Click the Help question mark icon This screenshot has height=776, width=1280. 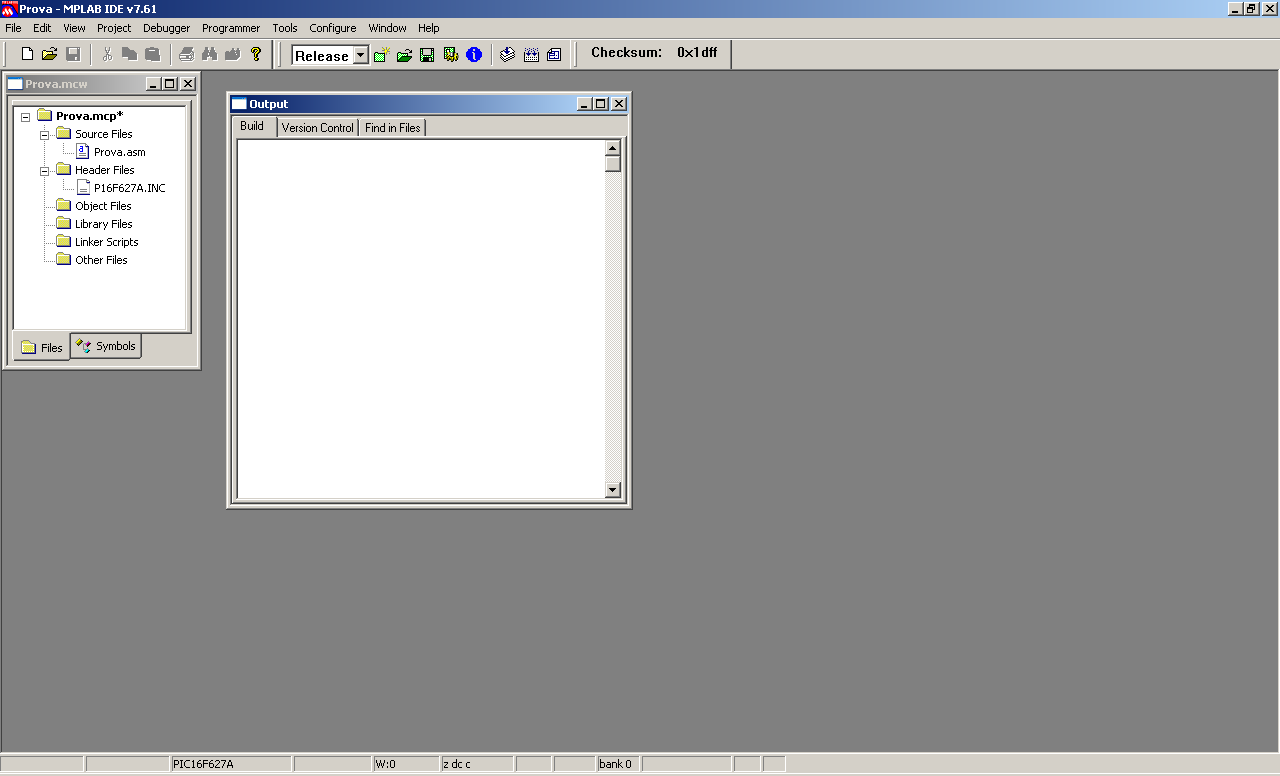point(256,54)
